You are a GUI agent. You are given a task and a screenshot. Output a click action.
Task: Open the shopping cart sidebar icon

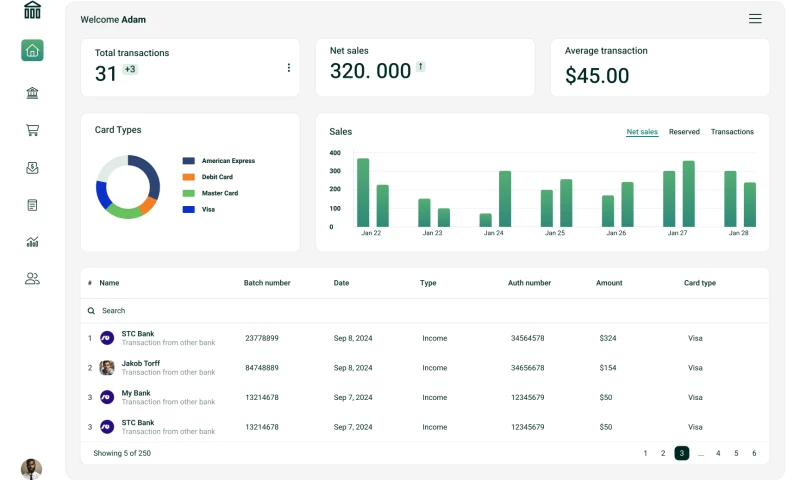(32, 130)
